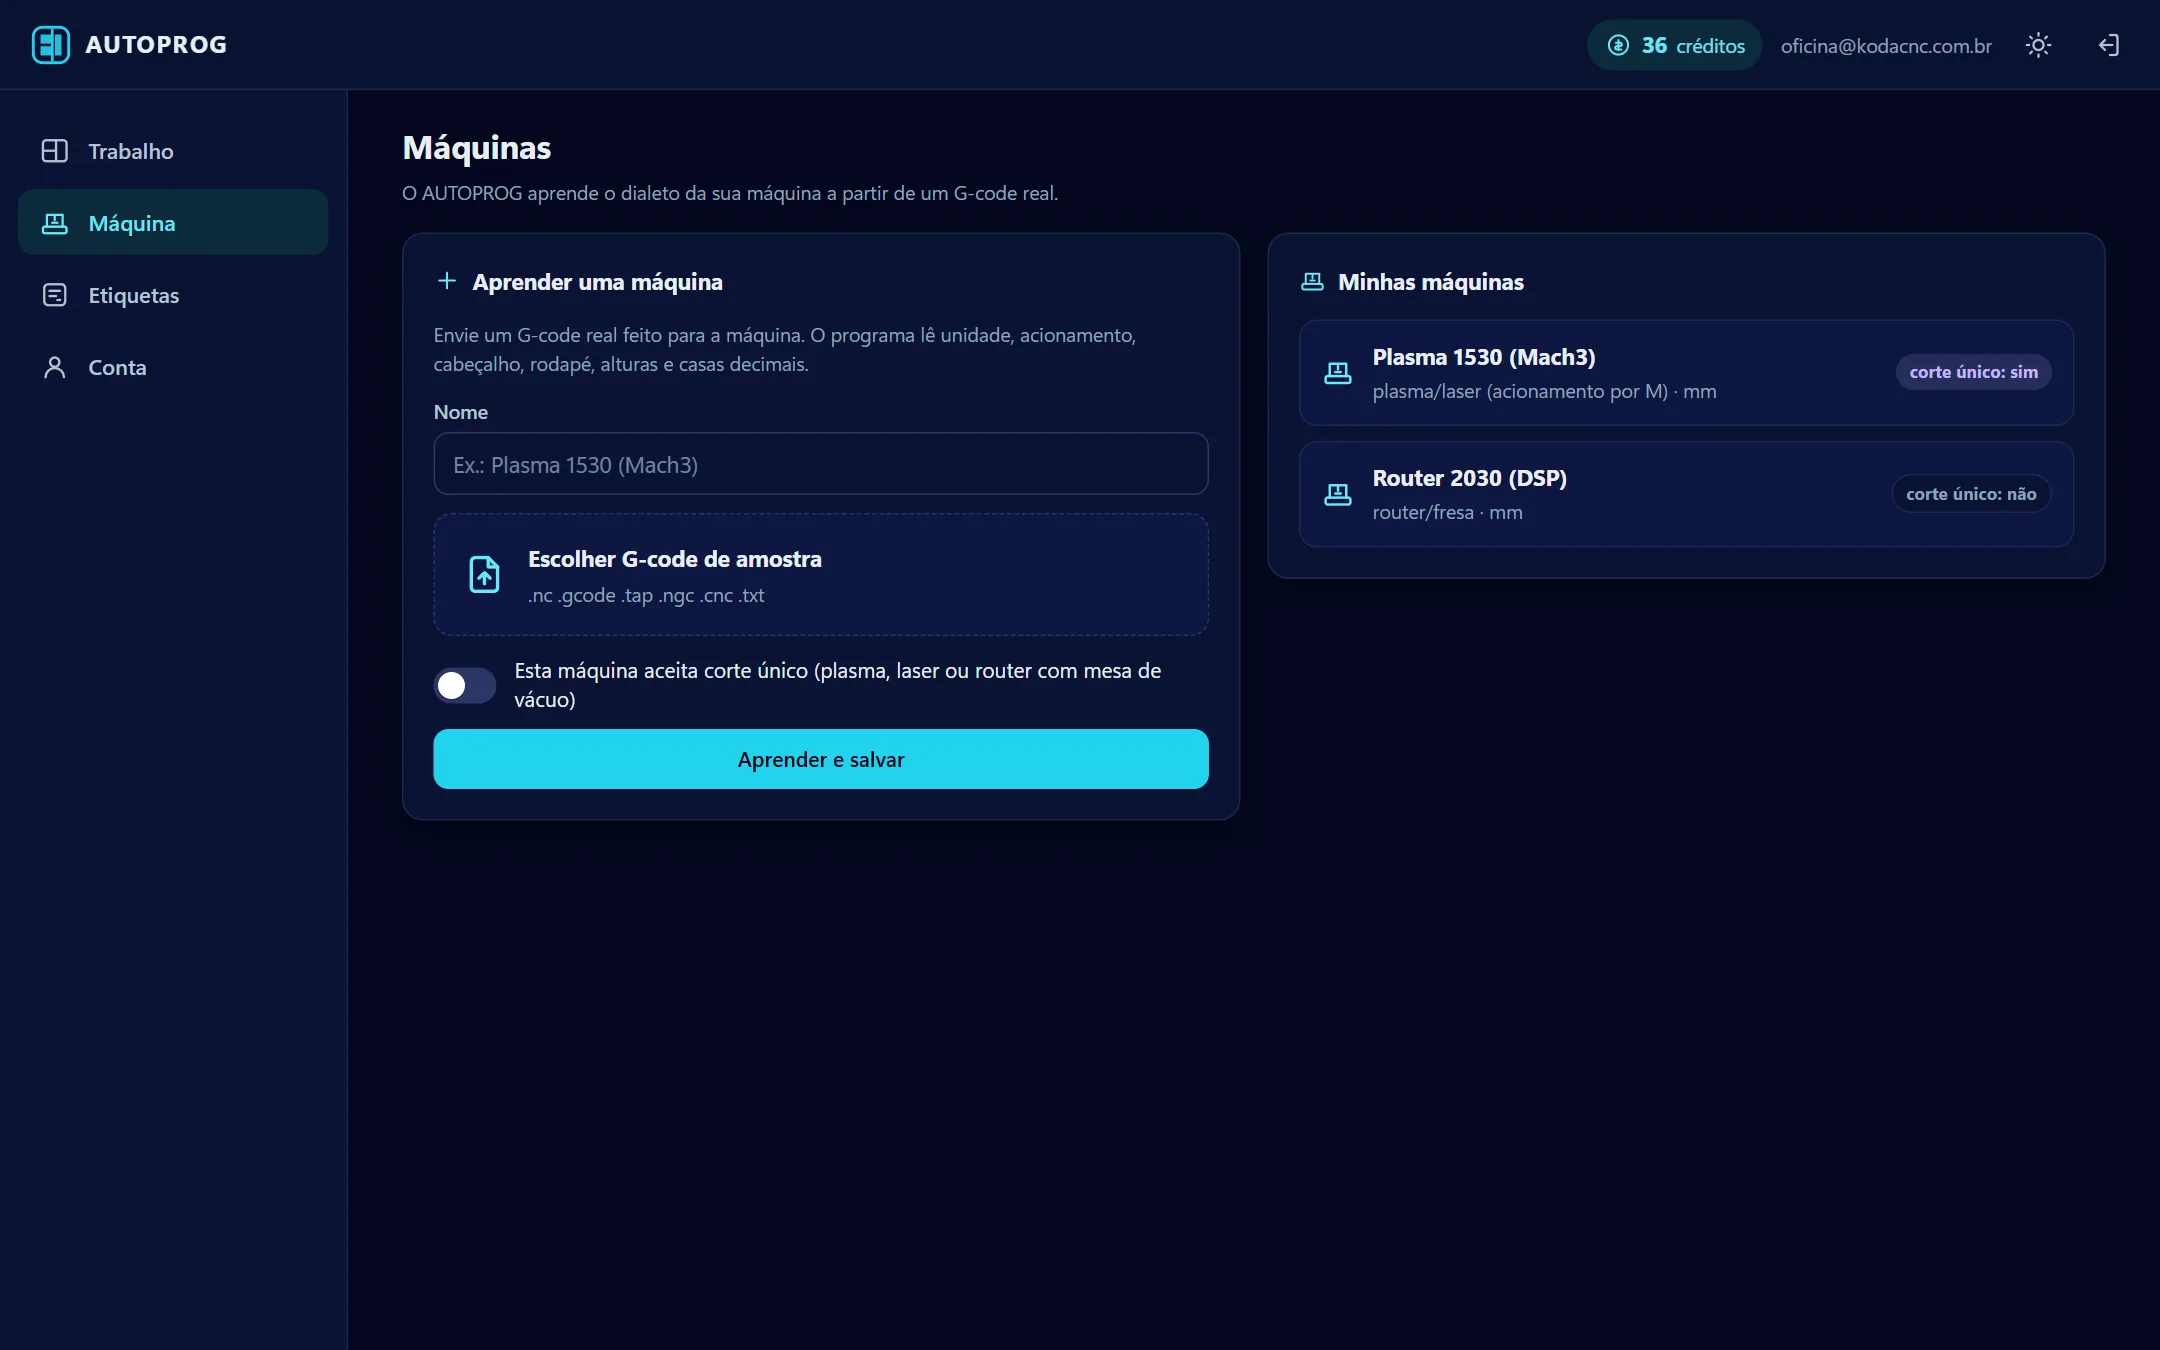Click the Trabalho sidebar icon

click(55, 151)
